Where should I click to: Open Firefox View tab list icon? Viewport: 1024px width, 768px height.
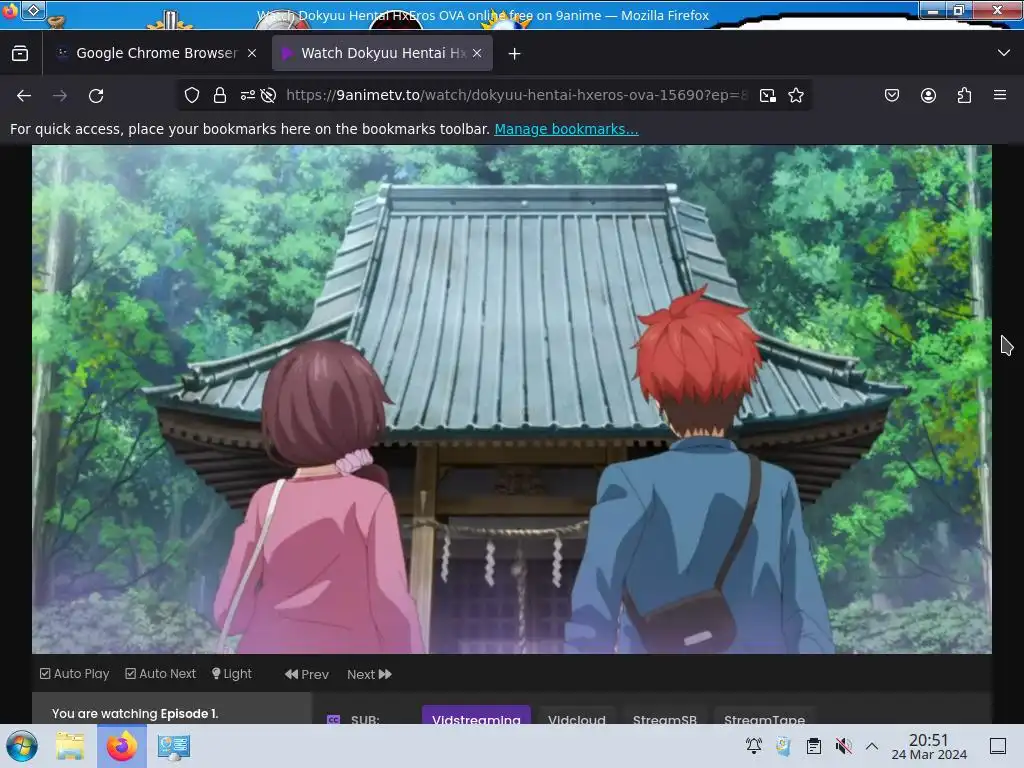(x=20, y=54)
